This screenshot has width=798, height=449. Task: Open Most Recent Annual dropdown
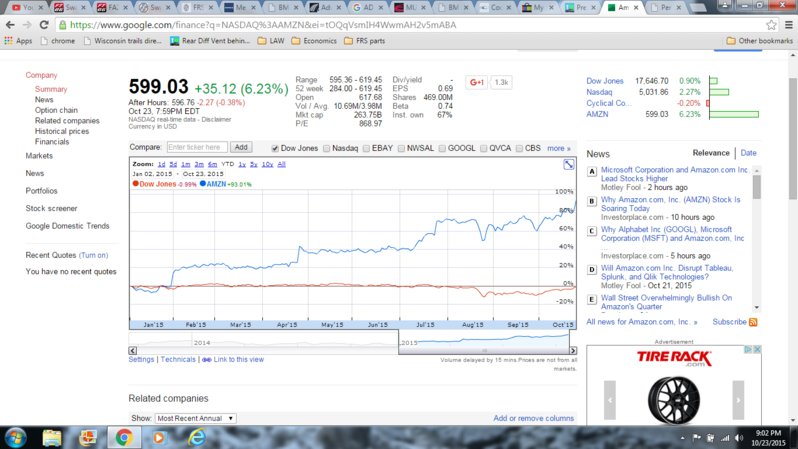tap(195, 418)
